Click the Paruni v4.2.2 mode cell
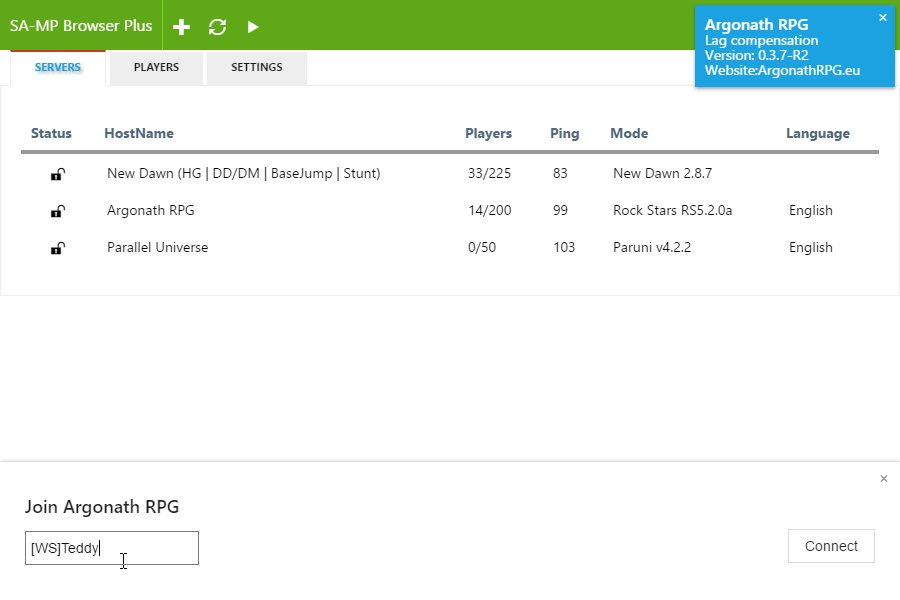The height and width of the screenshot is (600, 900). (652, 247)
